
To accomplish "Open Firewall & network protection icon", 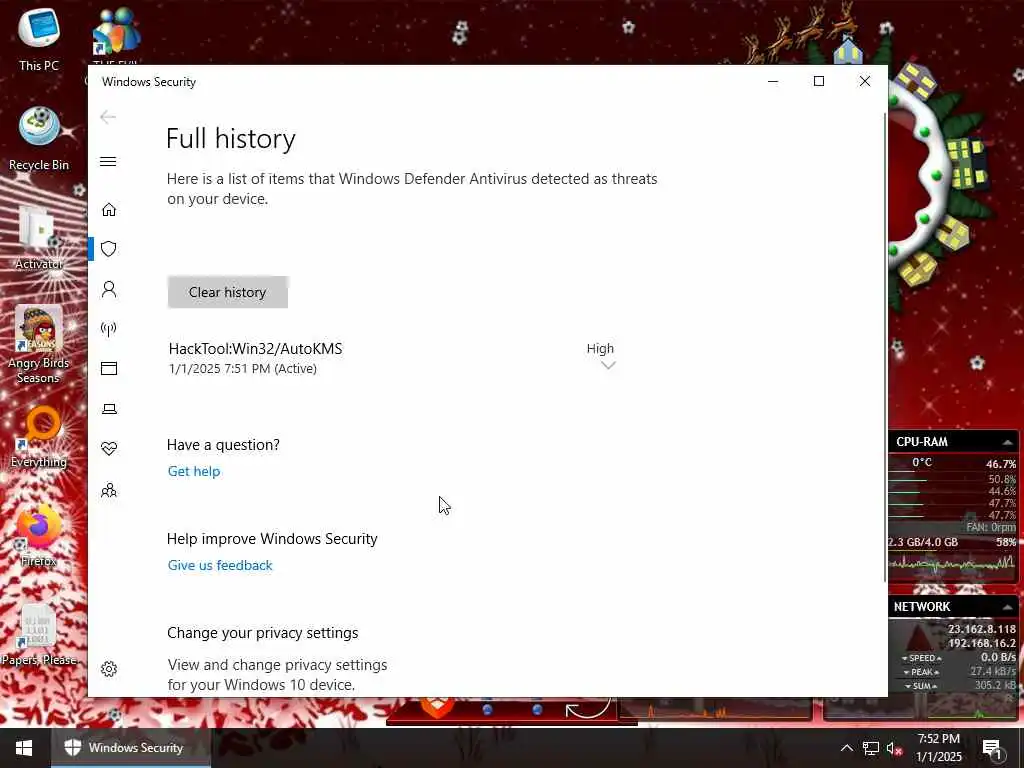I will pyautogui.click(x=109, y=328).
